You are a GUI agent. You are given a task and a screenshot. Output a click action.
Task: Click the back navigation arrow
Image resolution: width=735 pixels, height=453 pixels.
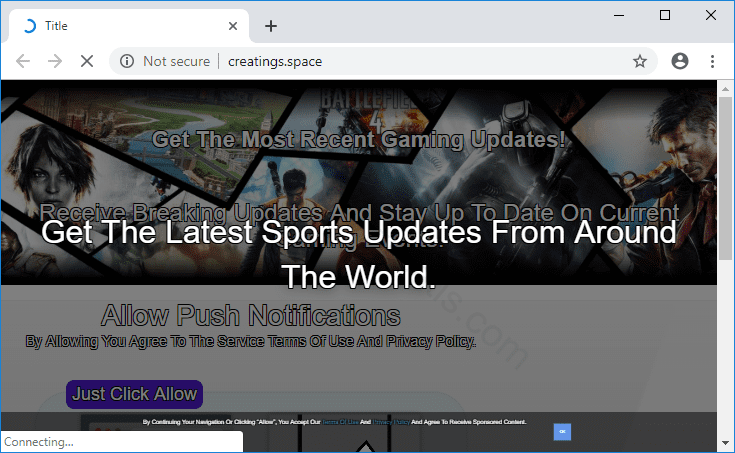pyautogui.click(x=23, y=61)
